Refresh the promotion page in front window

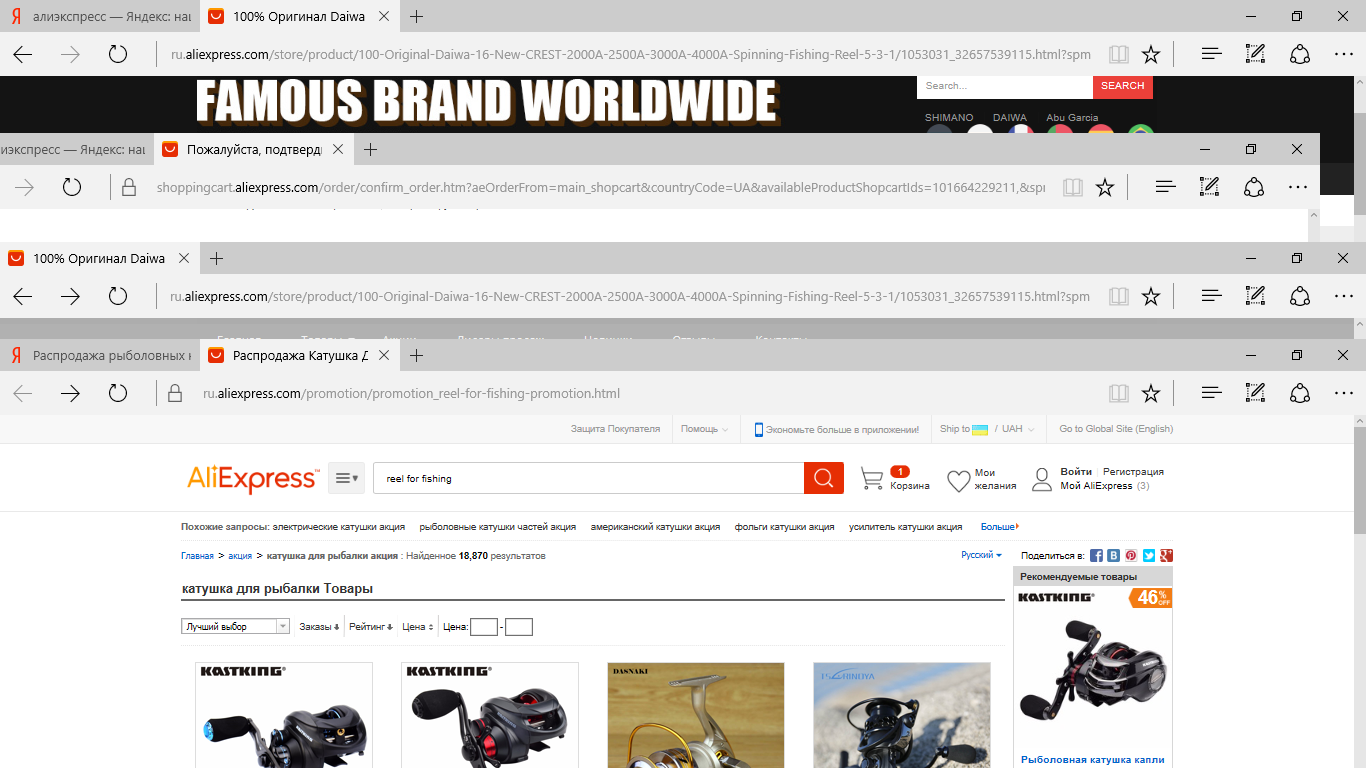click(x=118, y=393)
